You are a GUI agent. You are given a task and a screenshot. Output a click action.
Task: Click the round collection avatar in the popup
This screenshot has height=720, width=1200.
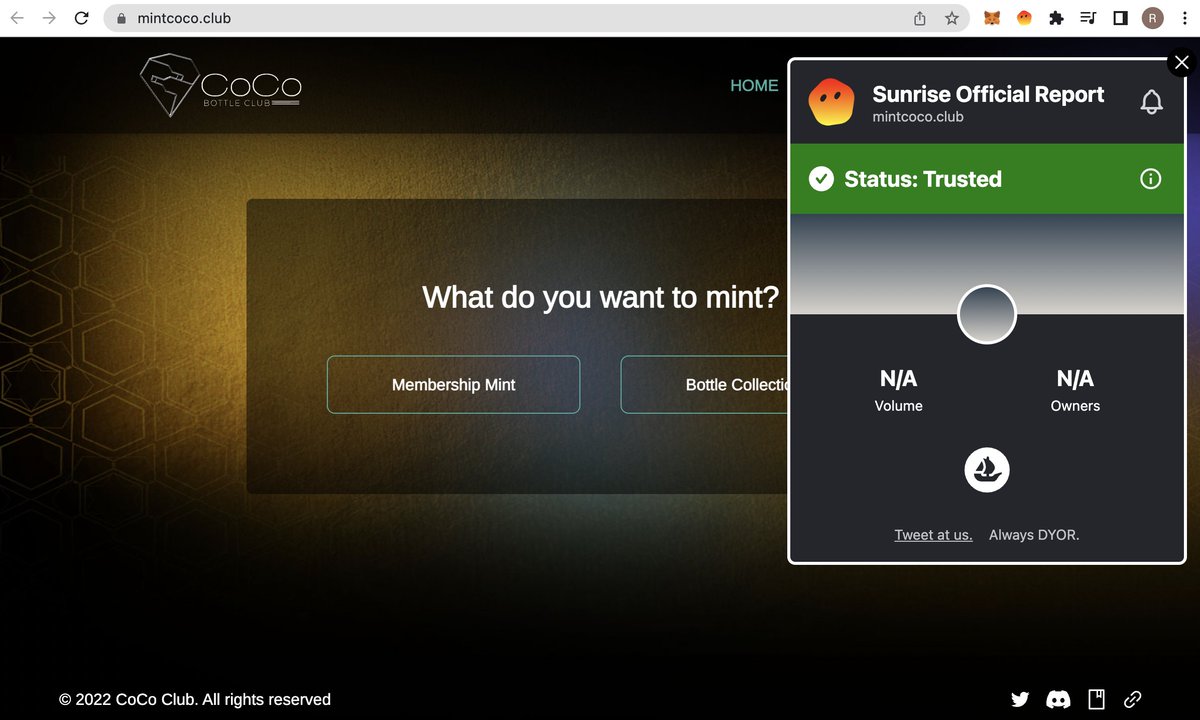(987, 314)
